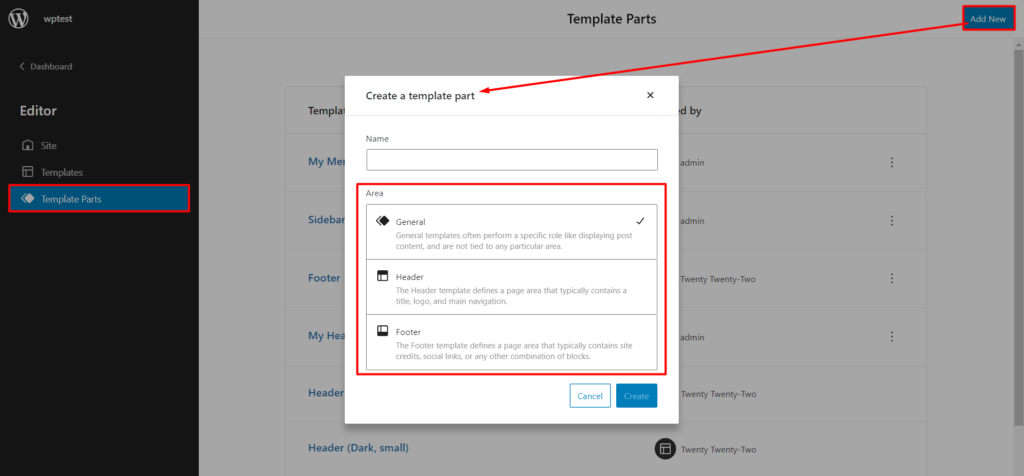1024x476 pixels.
Task: Open Site in the Editor menu
Action: coord(49,145)
